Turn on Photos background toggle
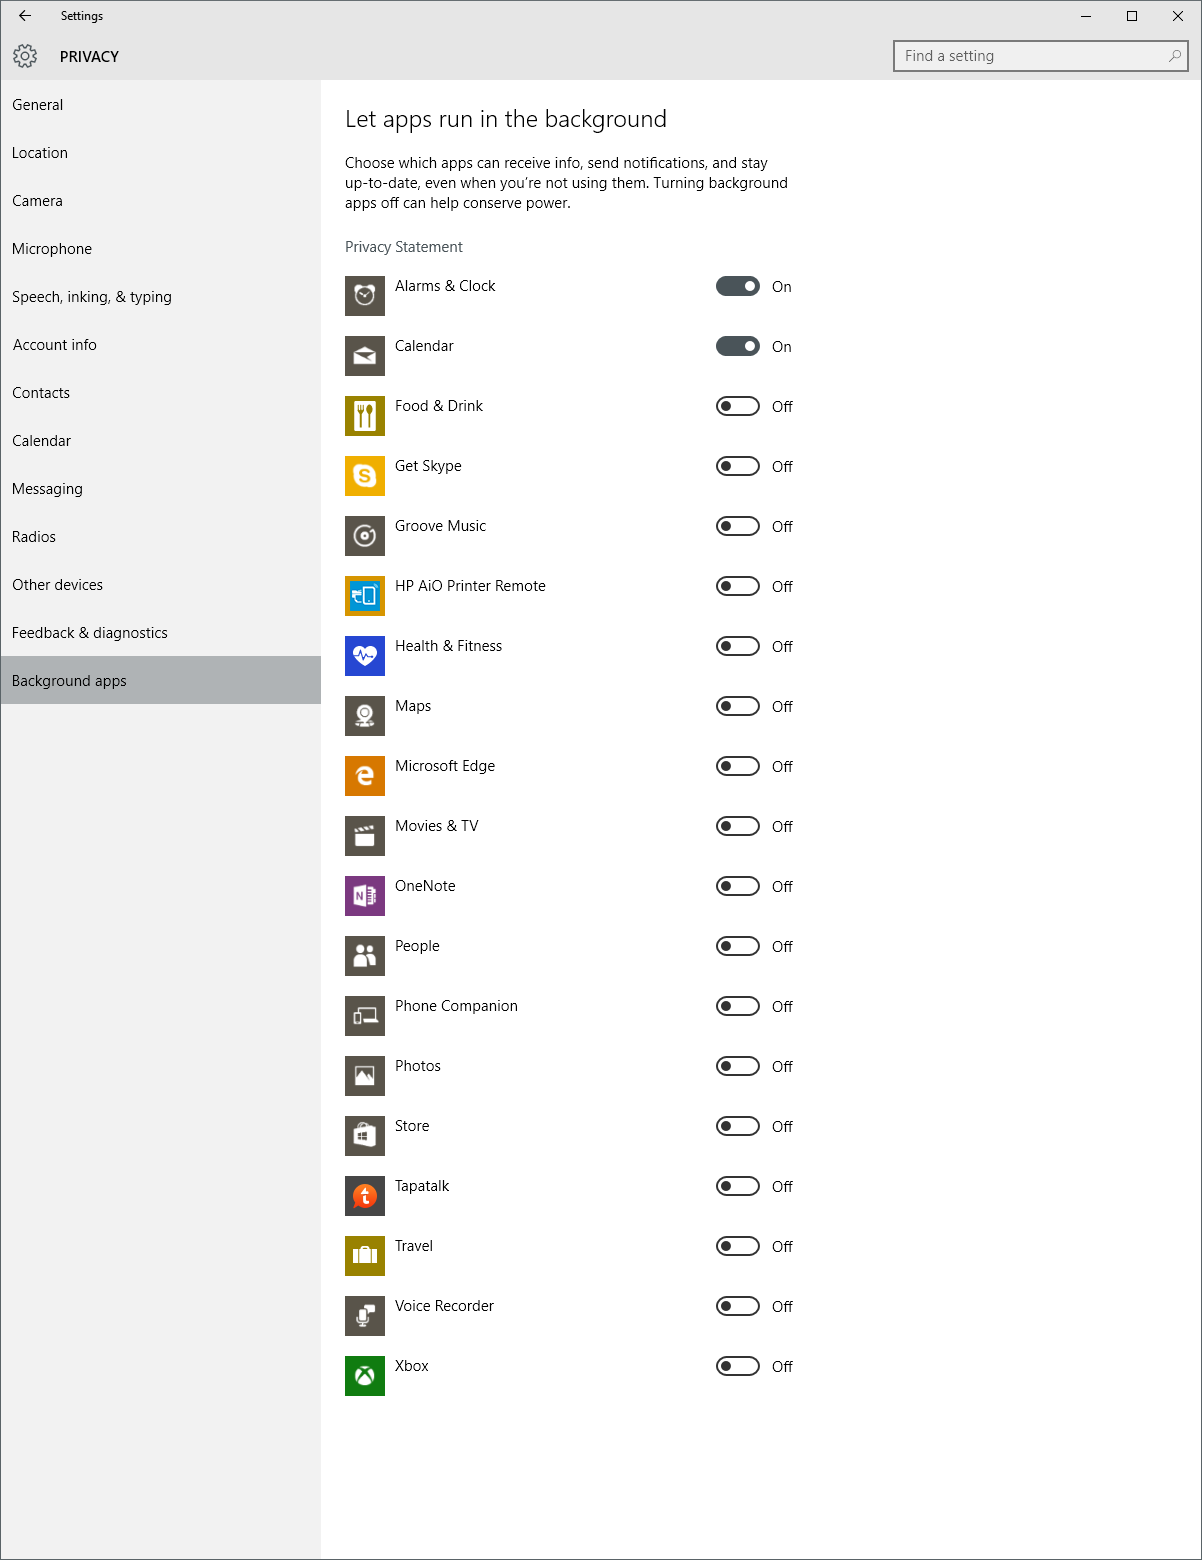 coord(738,1067)
